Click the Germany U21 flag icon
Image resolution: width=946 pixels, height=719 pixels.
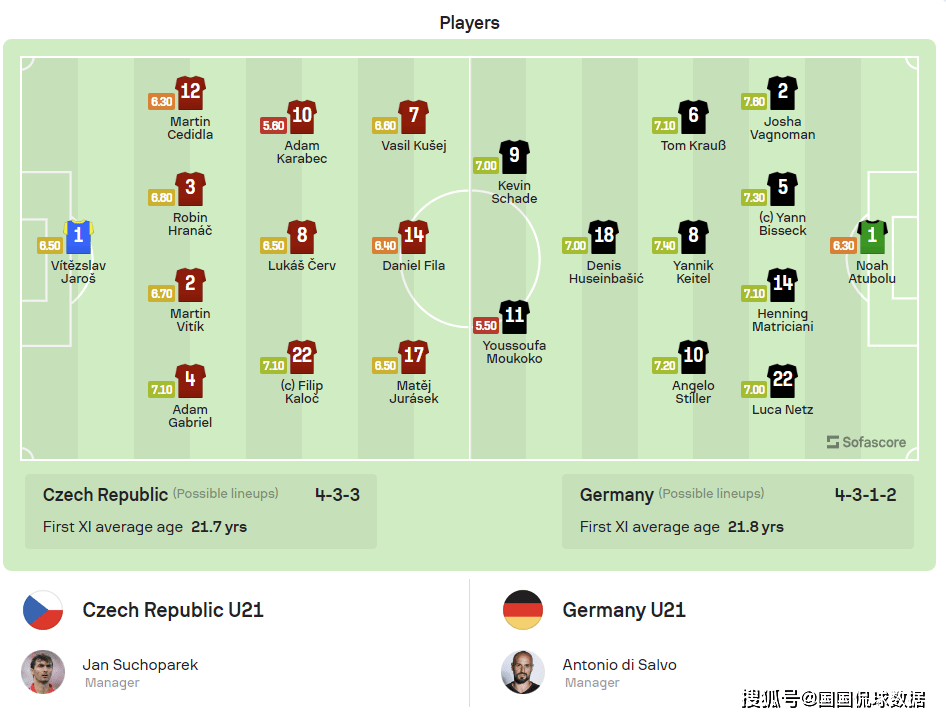(523, 610)
